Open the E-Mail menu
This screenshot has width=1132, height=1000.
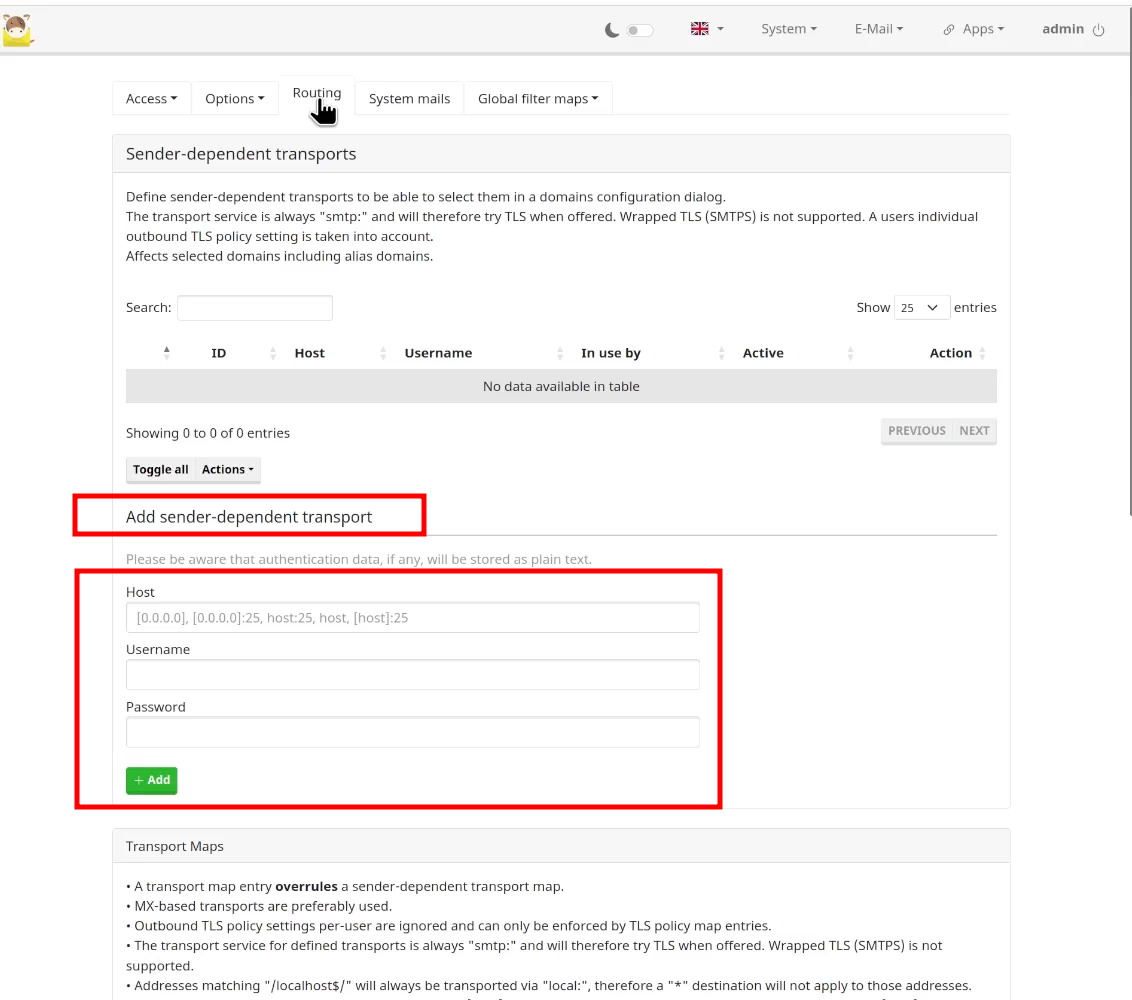(879, 29)
